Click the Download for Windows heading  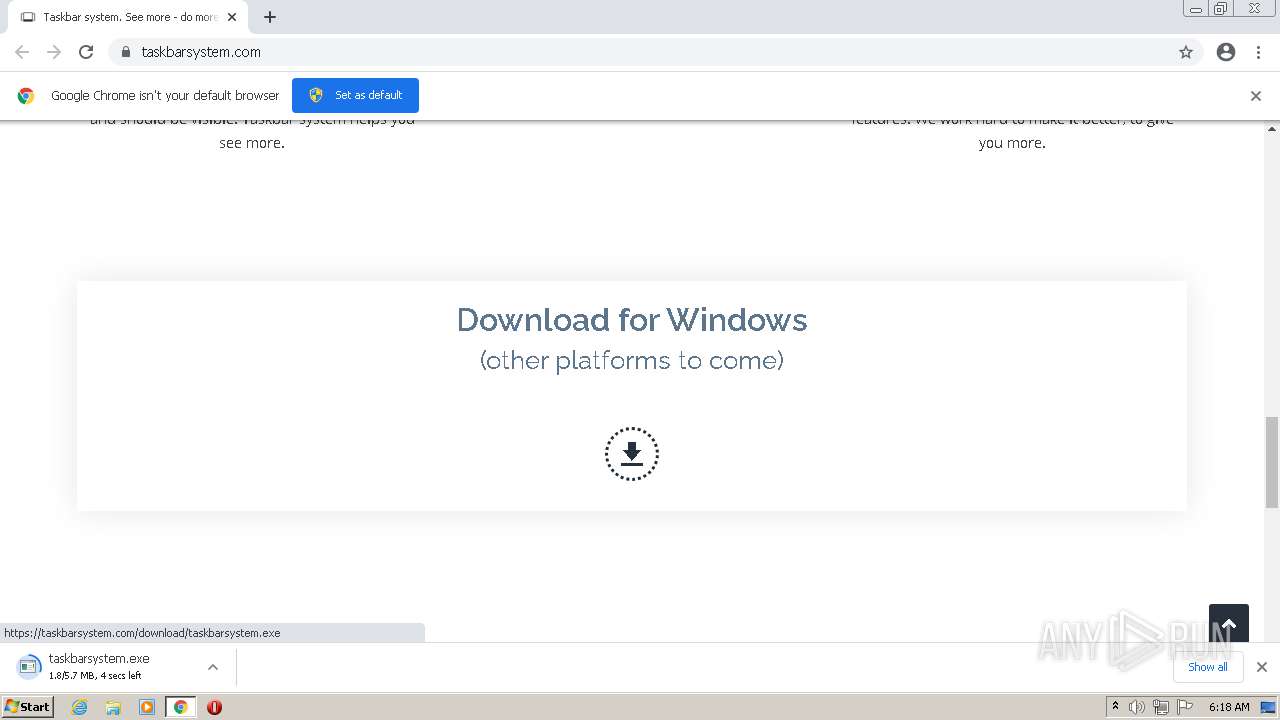pyautogui.click(x=632, y=320)
